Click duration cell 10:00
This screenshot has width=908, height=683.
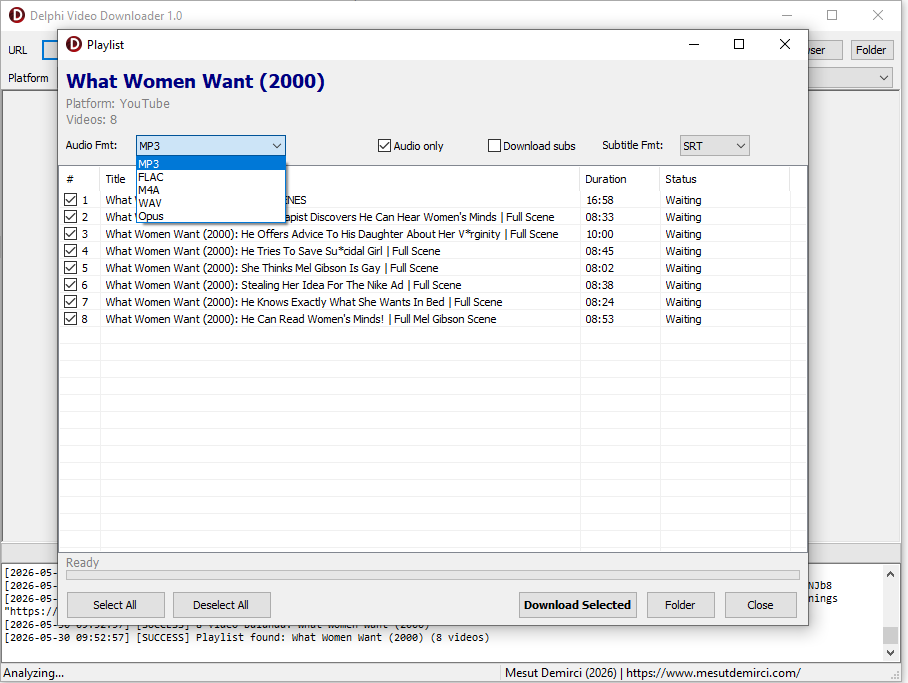pyautogui.click(x=599, y=234)
